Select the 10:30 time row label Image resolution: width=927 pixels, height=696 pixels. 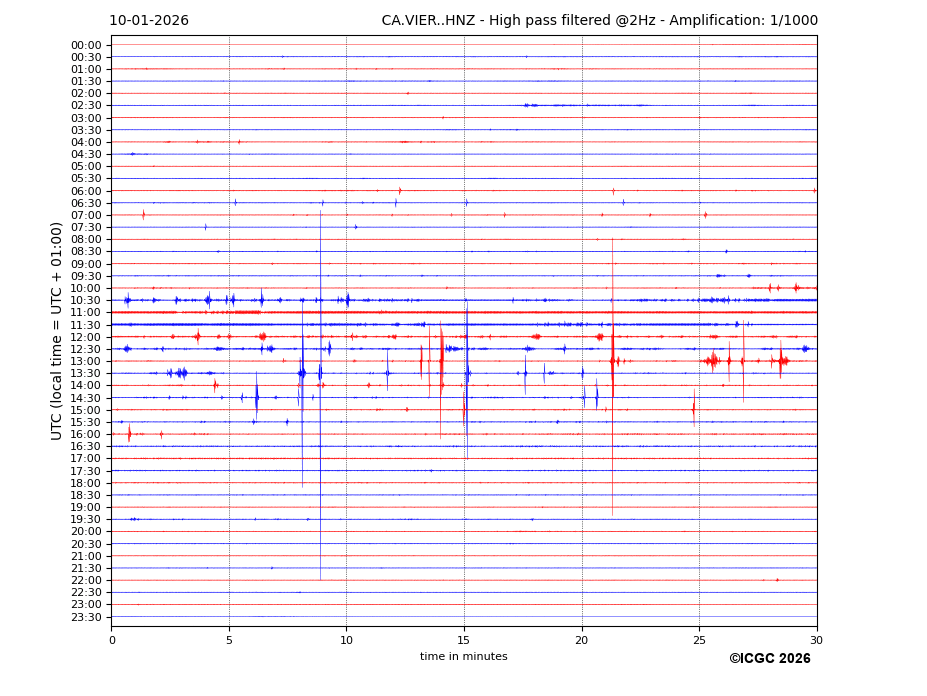click(86, 300)
